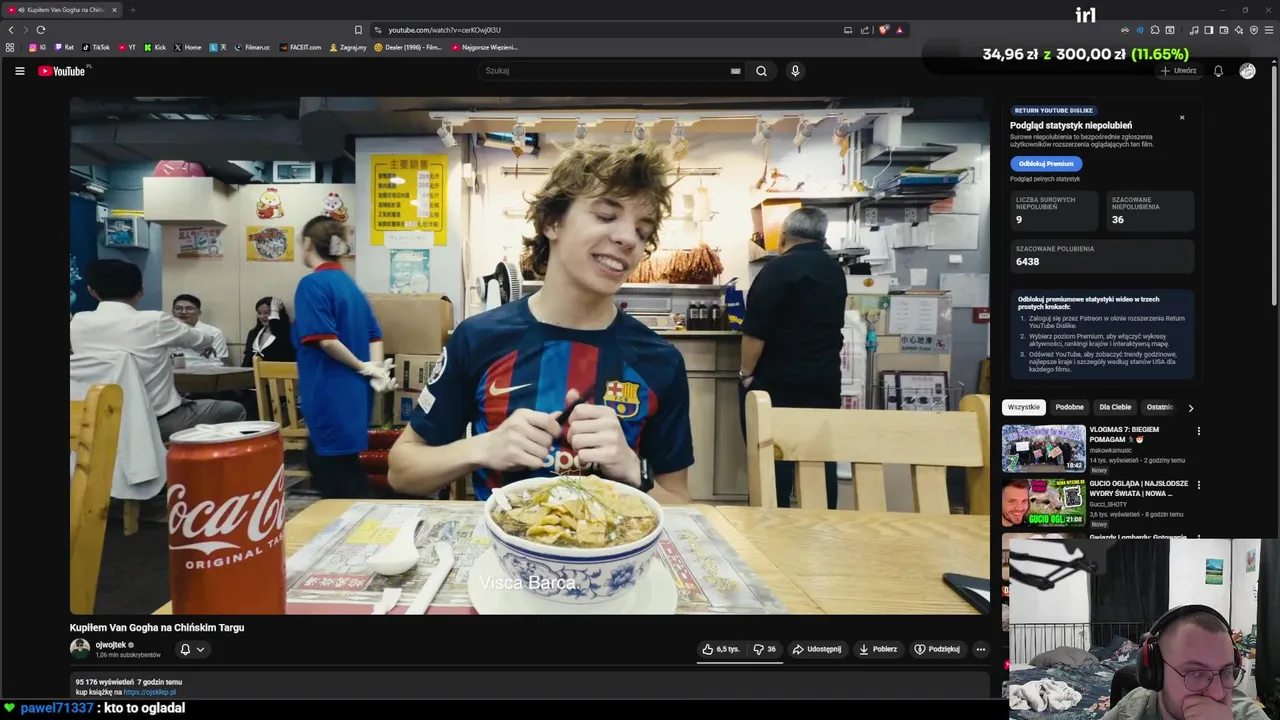Bookmark this page using the bookmark icon

pos(358,30)
